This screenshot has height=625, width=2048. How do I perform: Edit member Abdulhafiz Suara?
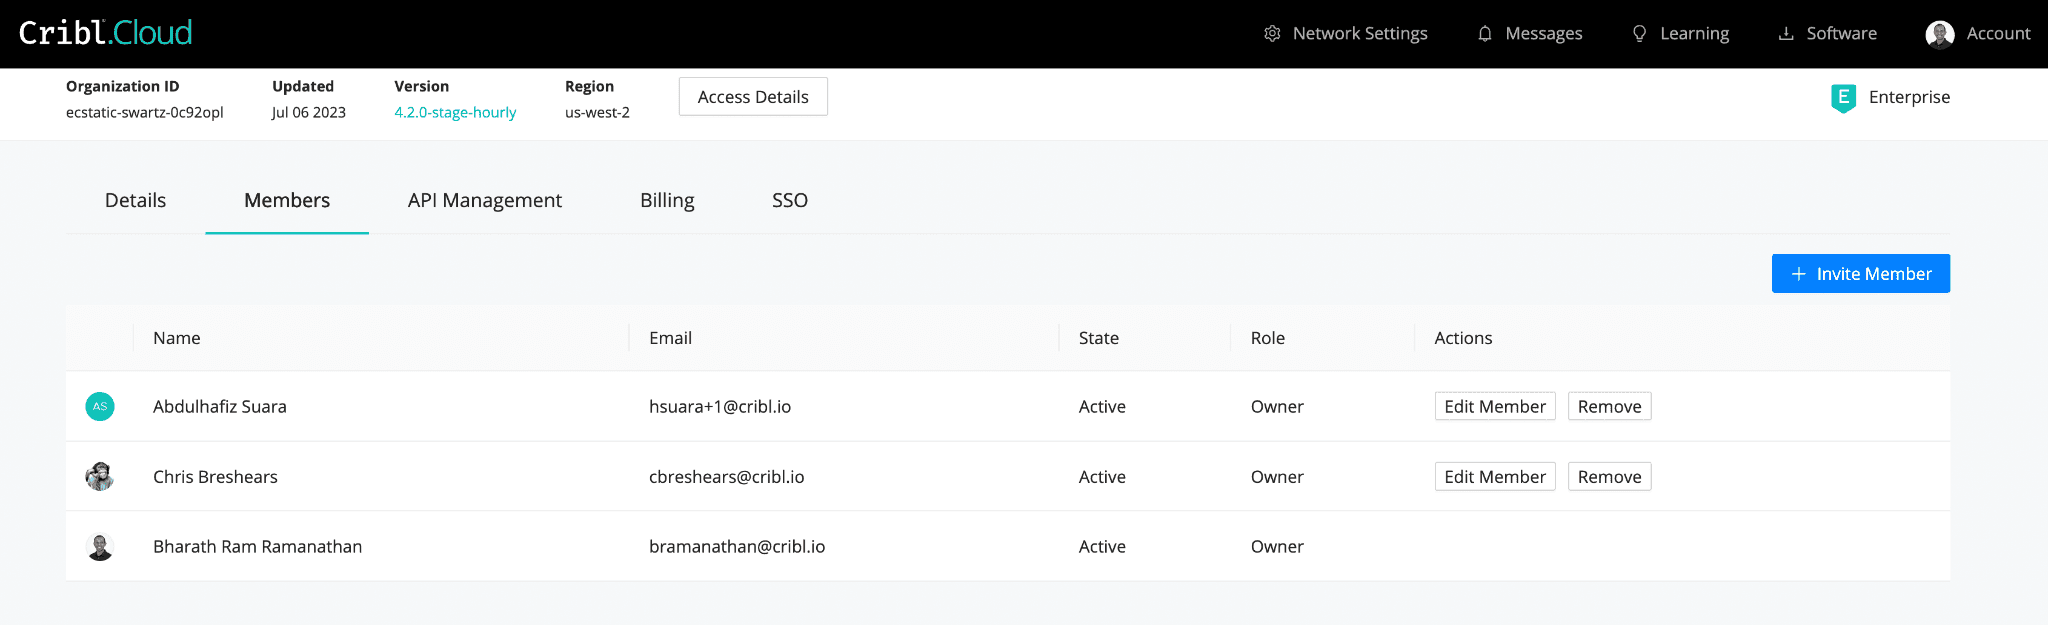pos(1494,406)
